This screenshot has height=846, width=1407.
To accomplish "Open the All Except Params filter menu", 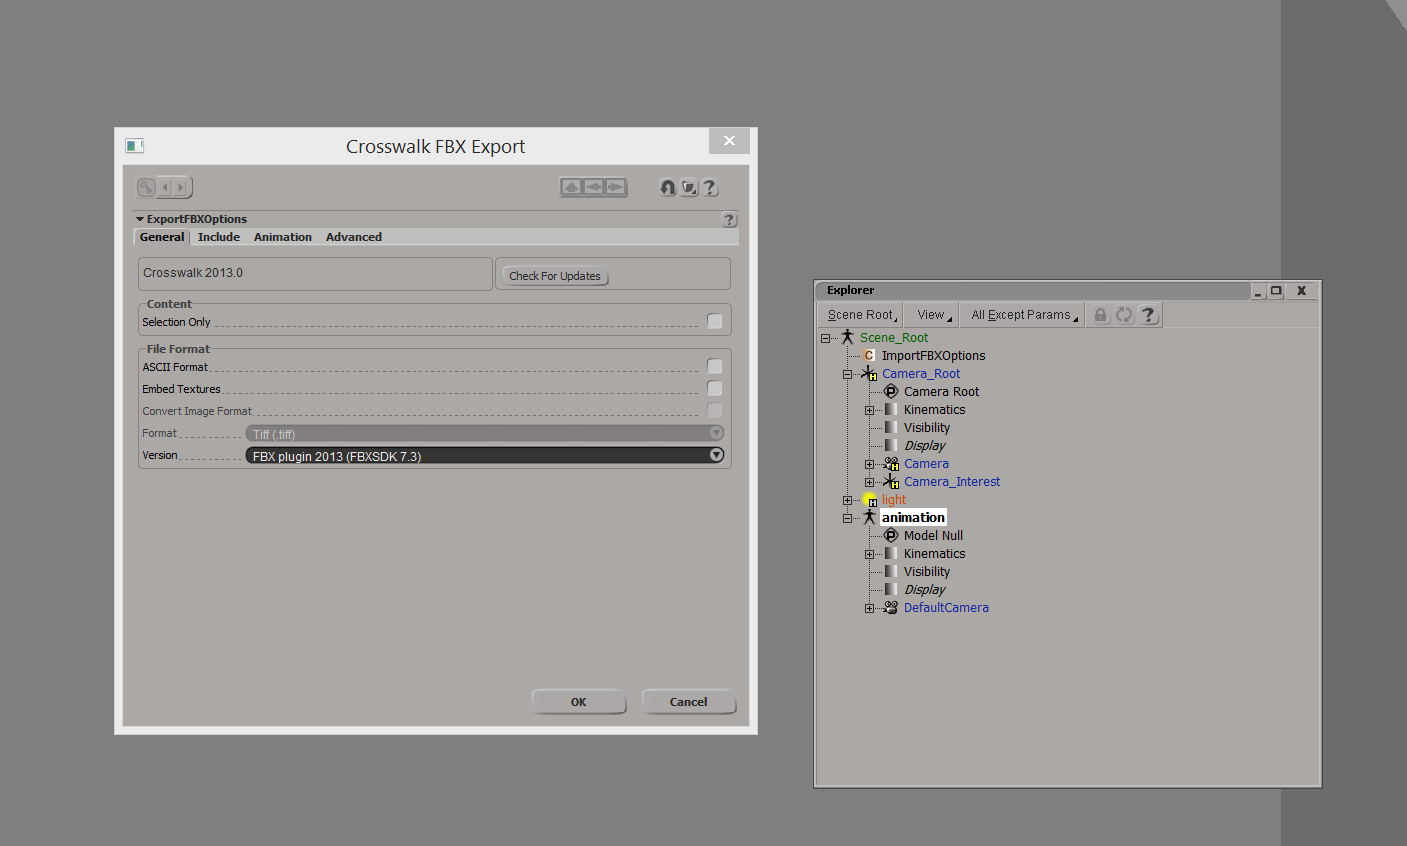I will coord(1024,315).
